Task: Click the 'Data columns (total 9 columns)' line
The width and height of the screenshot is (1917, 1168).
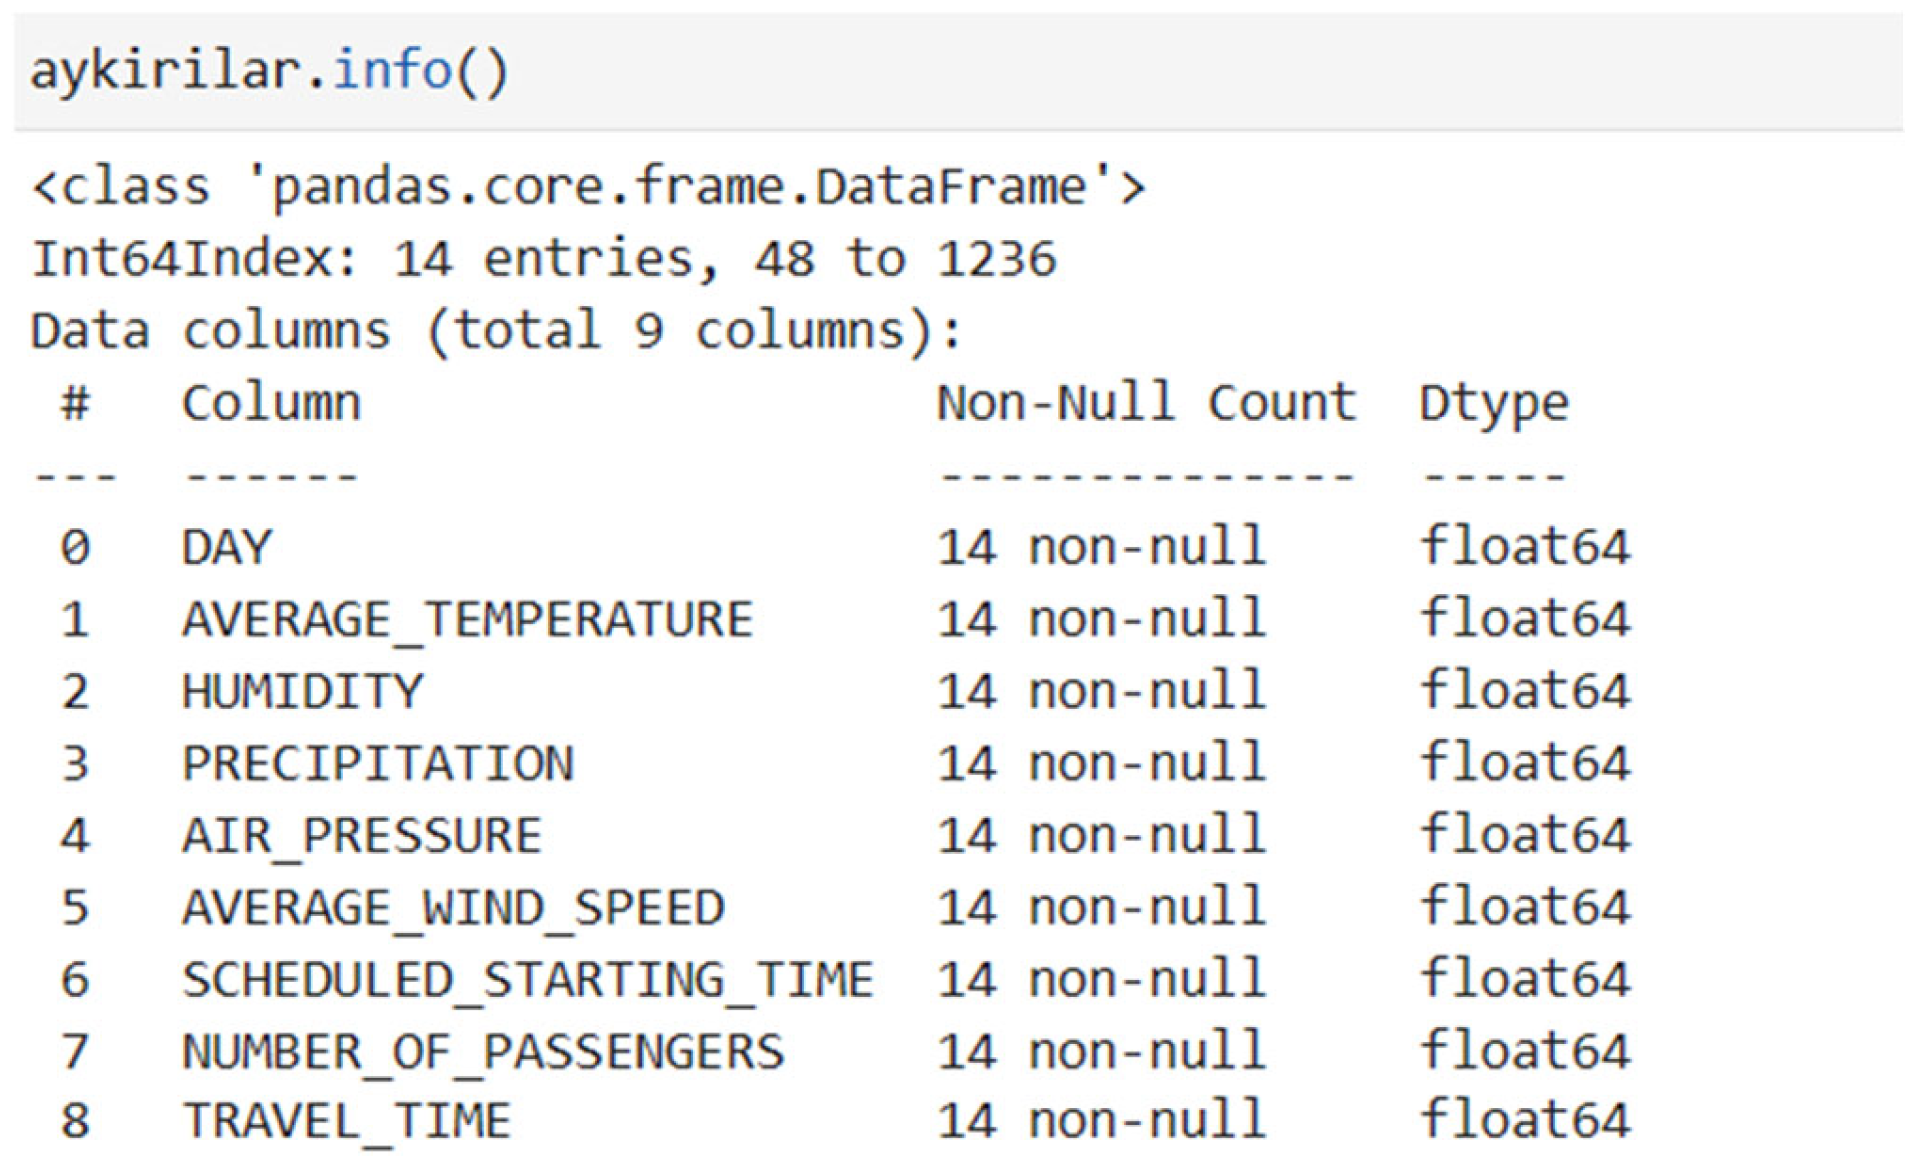Action: (496, 331)
